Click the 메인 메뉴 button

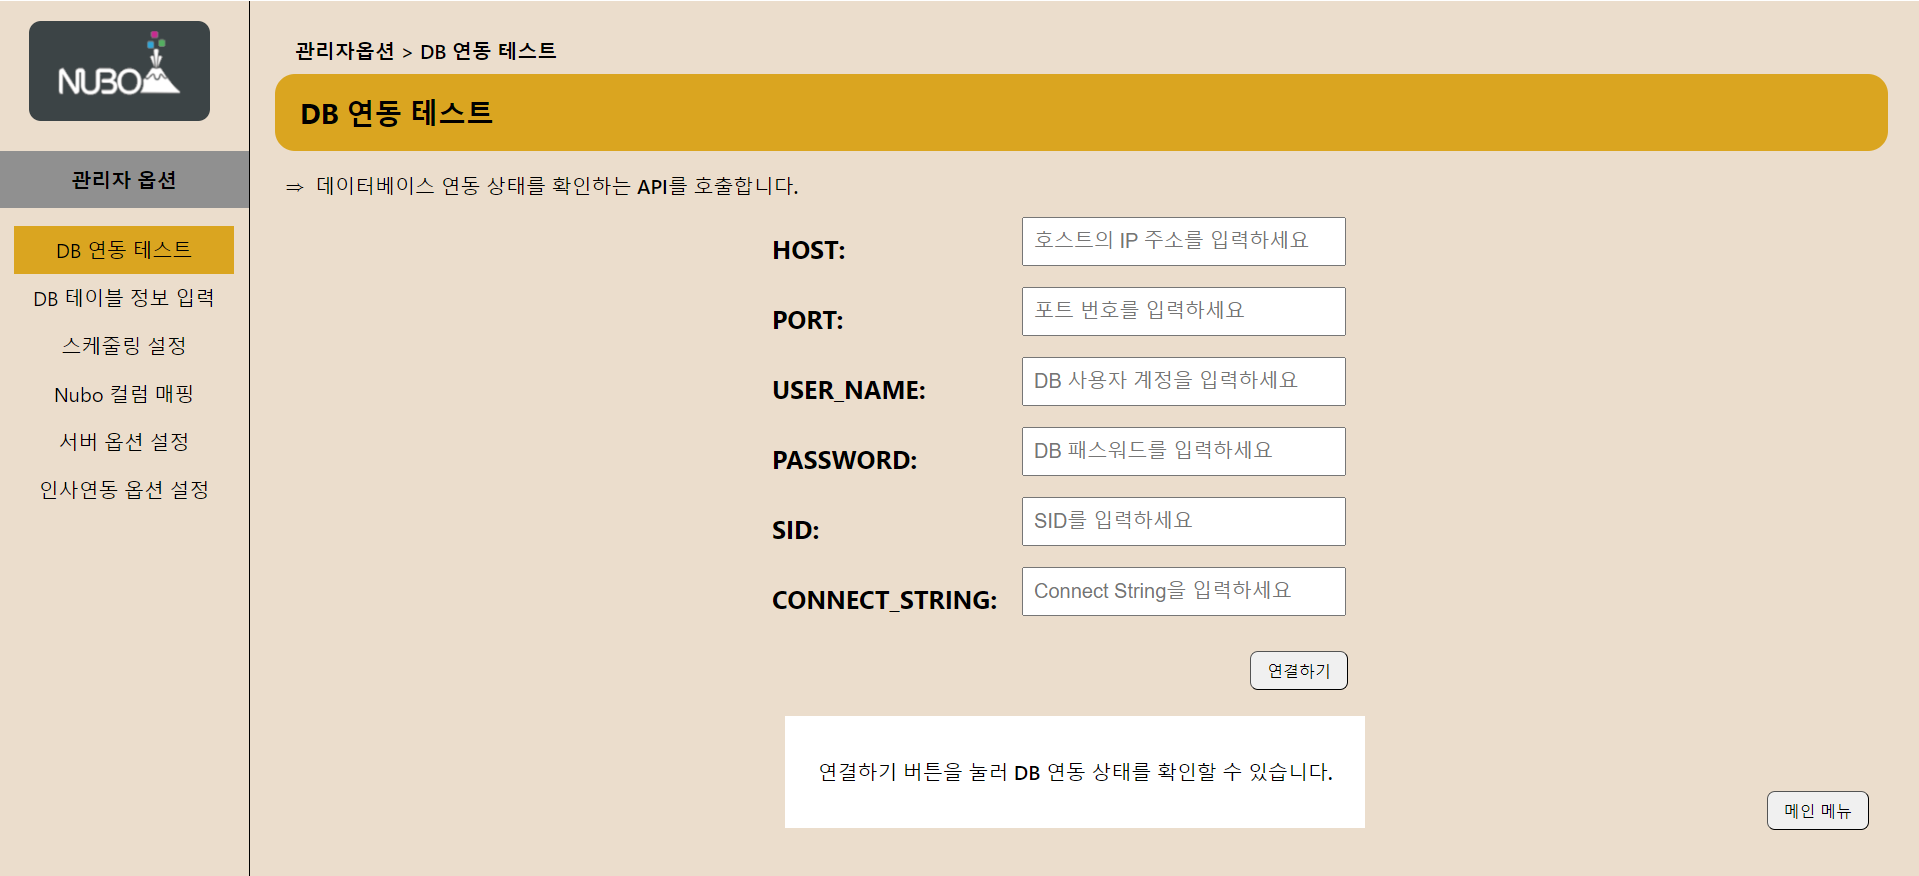click(1817, 811)
